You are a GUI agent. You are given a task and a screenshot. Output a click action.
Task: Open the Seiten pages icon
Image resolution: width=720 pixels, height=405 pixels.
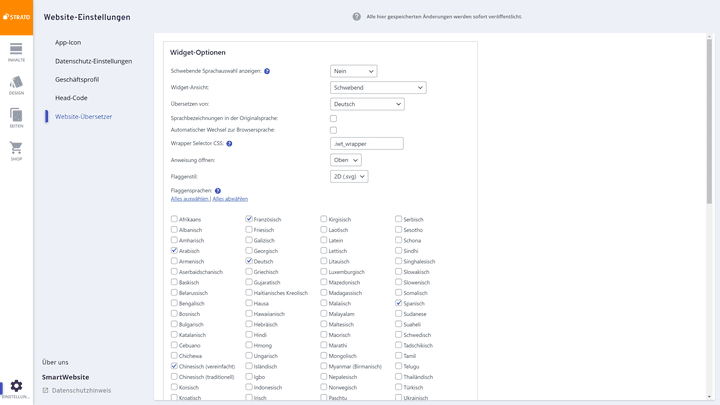click(16, 118)
